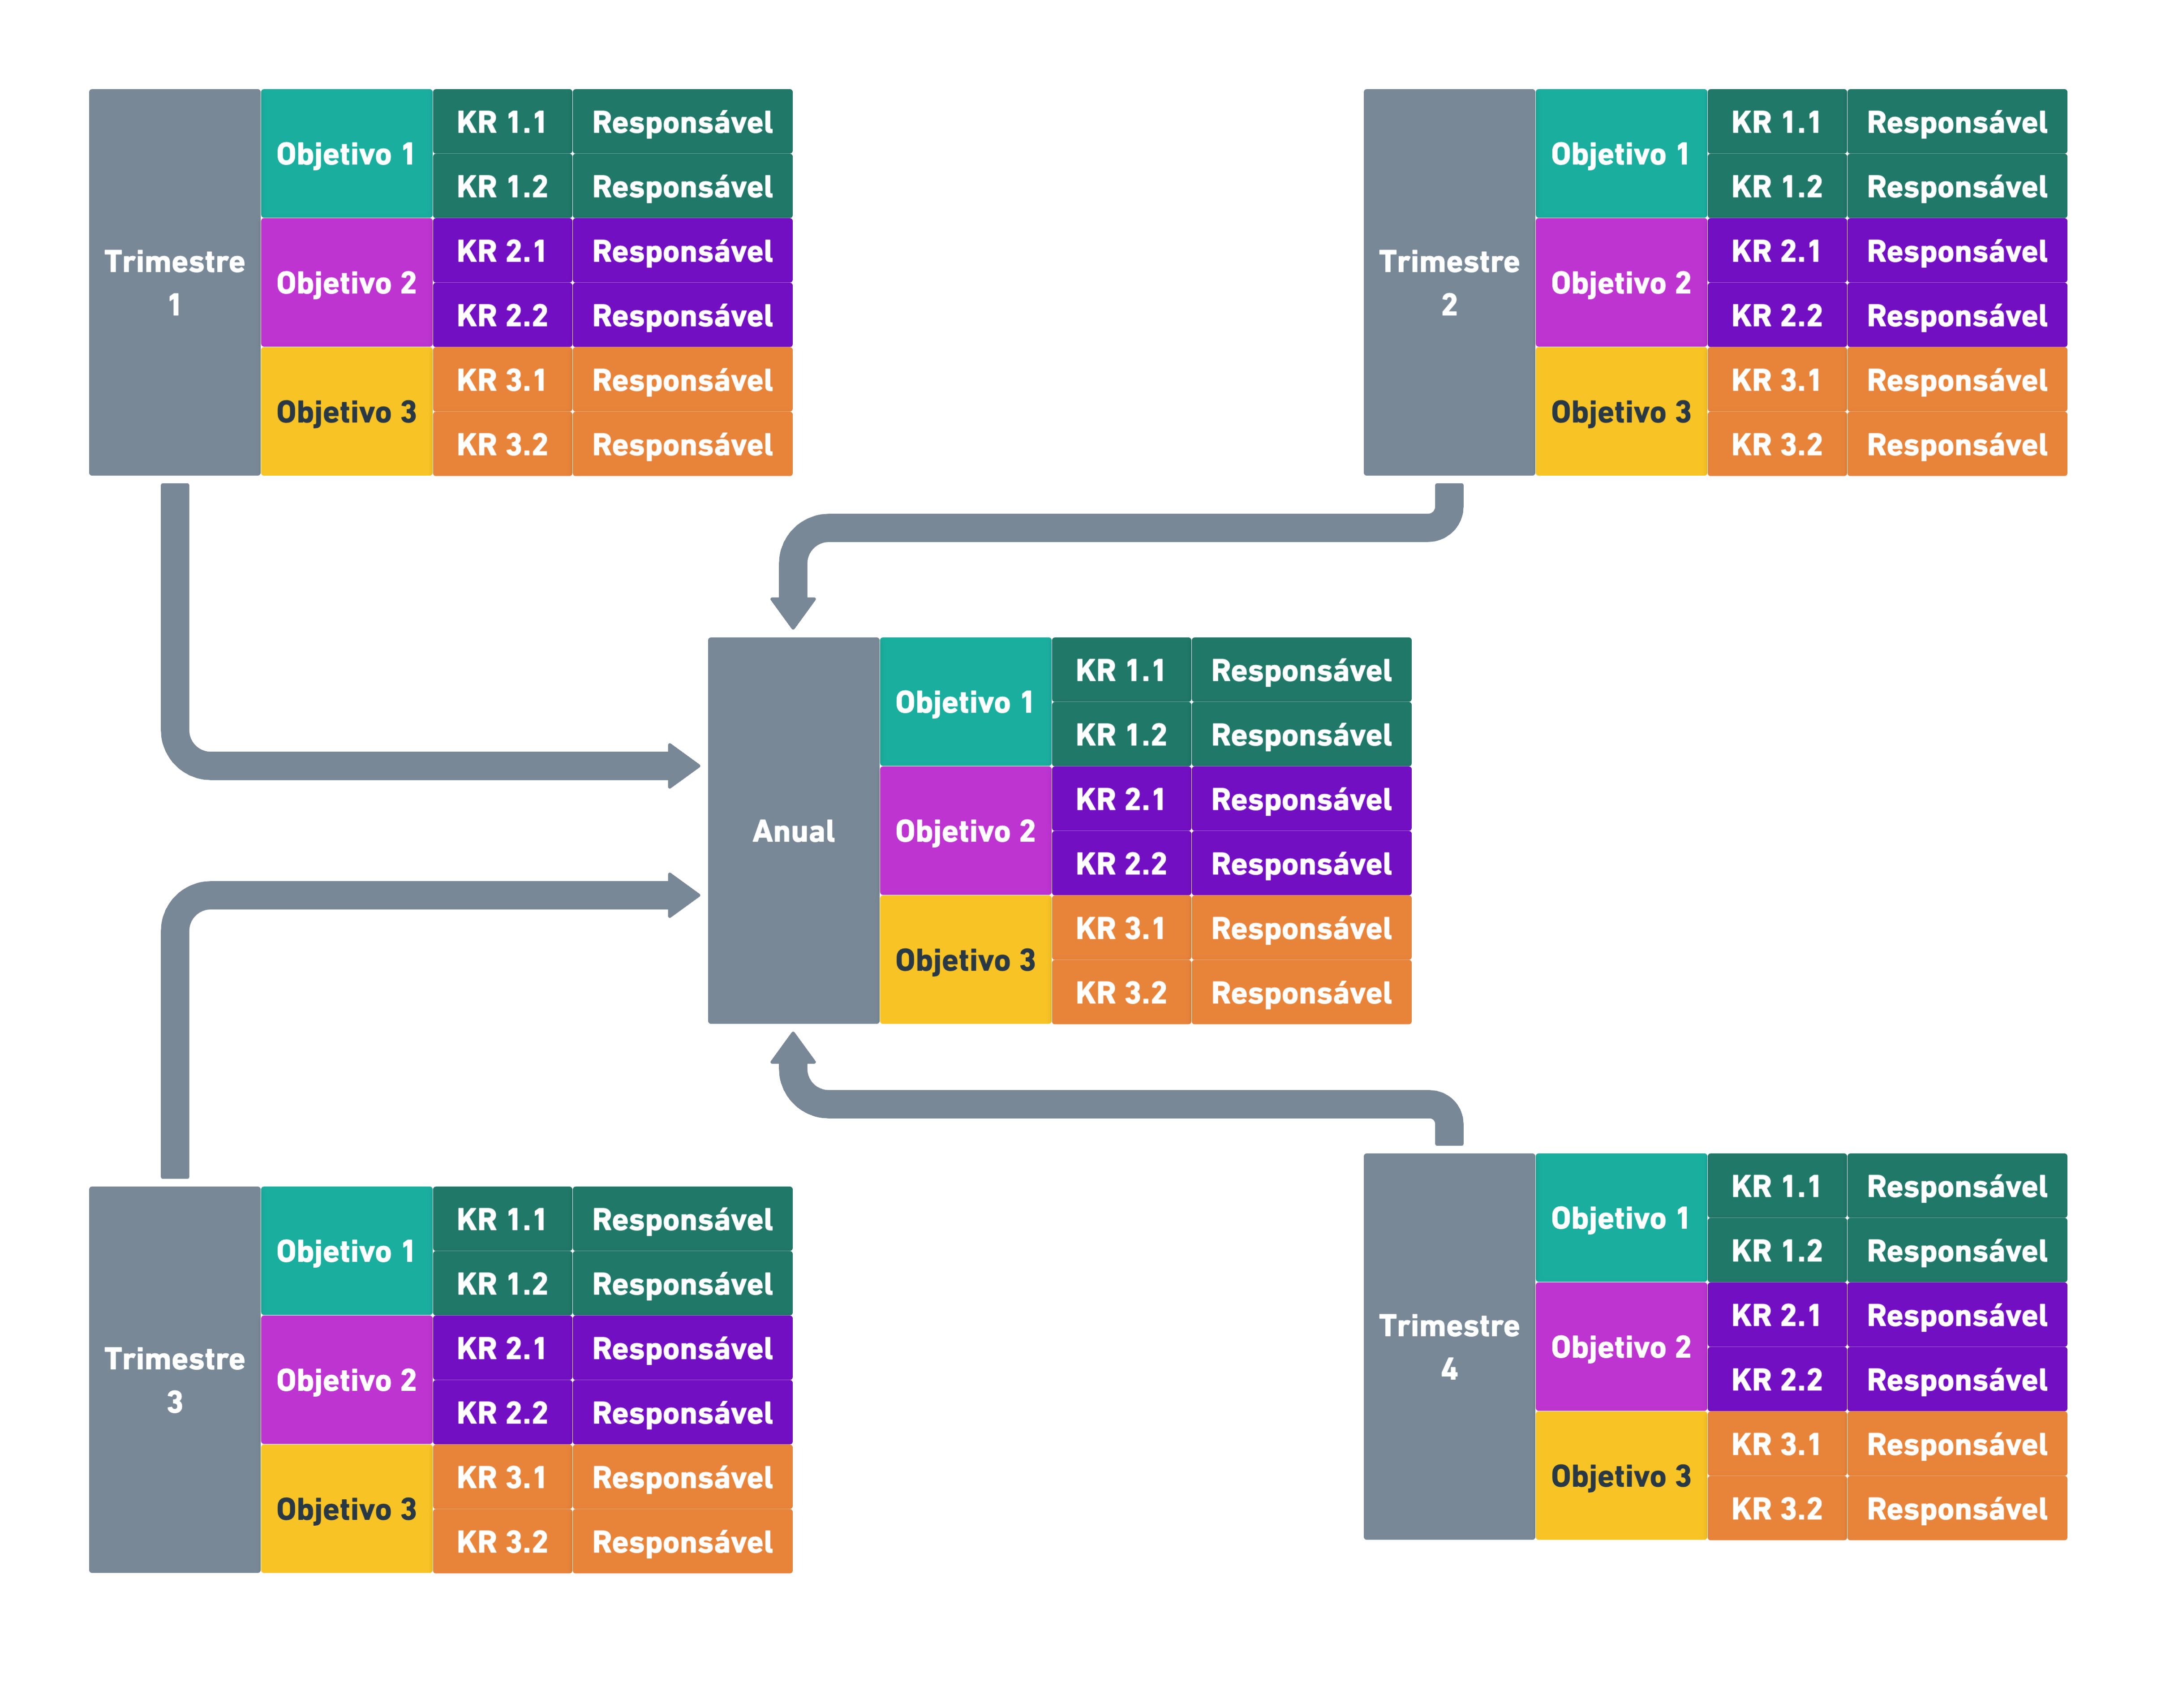Click Responsável beside KR 3.1 in Trimestre 3
The height and width of the screenshot is (1708, 2157).
(682, 1476)
